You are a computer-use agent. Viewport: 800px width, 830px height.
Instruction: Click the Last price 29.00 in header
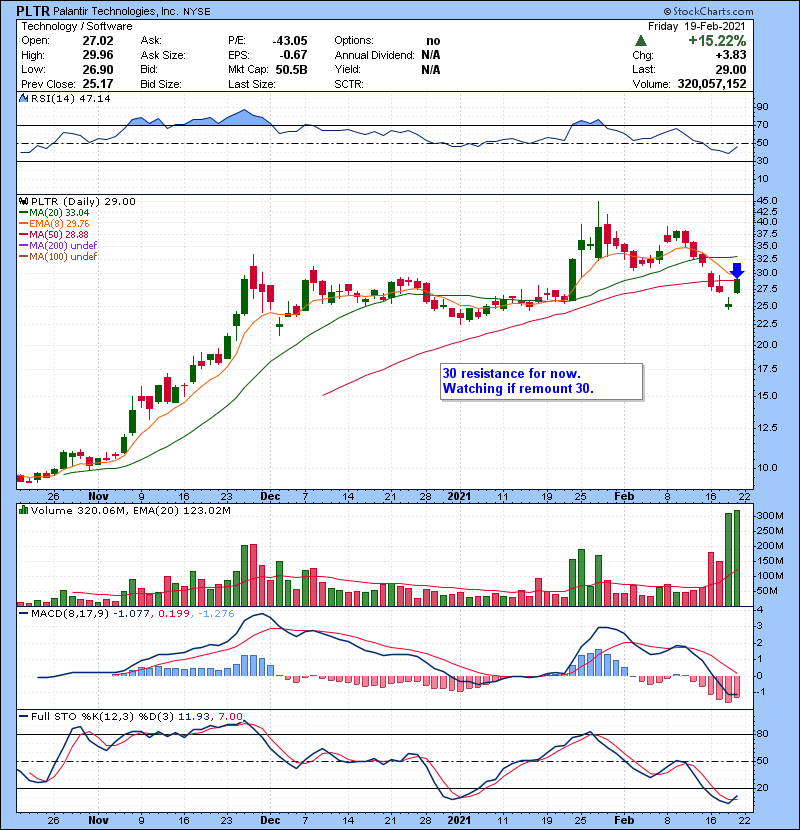[x=731, y=69]
